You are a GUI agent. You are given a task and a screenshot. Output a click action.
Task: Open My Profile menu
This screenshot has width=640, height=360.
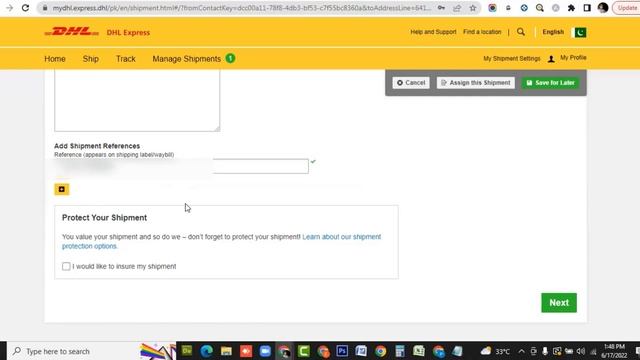(x=573, y=58)
